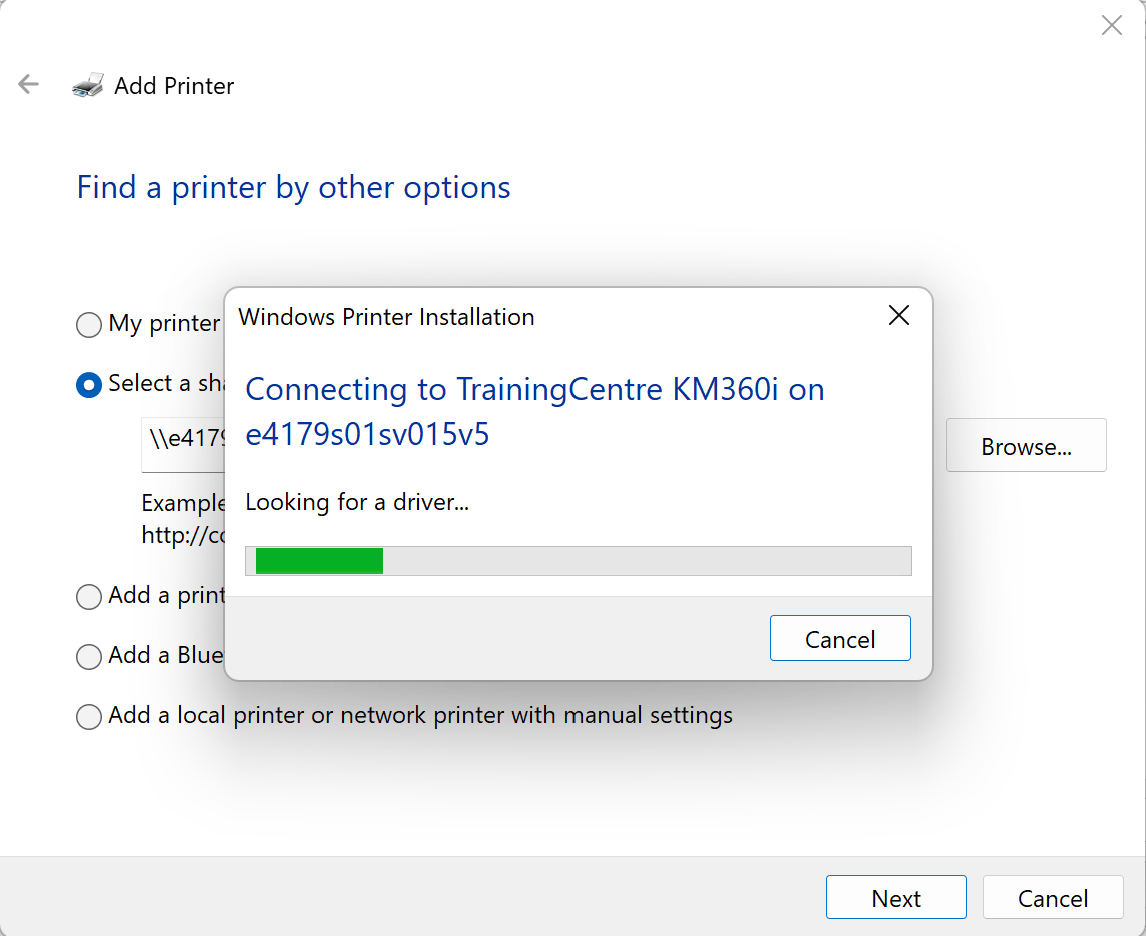
Task: Click the shared printer path input field
Action: pos(183,445)
